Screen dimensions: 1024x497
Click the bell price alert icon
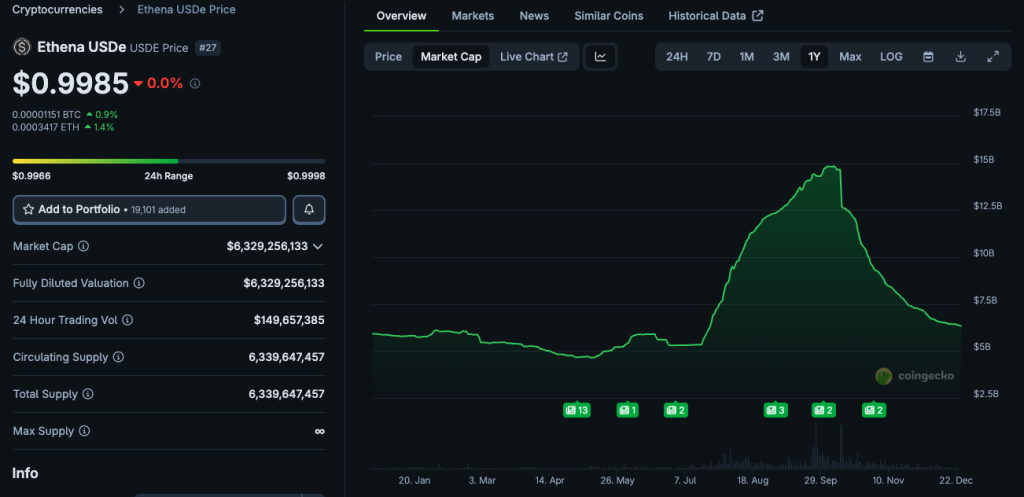(309, 210)
